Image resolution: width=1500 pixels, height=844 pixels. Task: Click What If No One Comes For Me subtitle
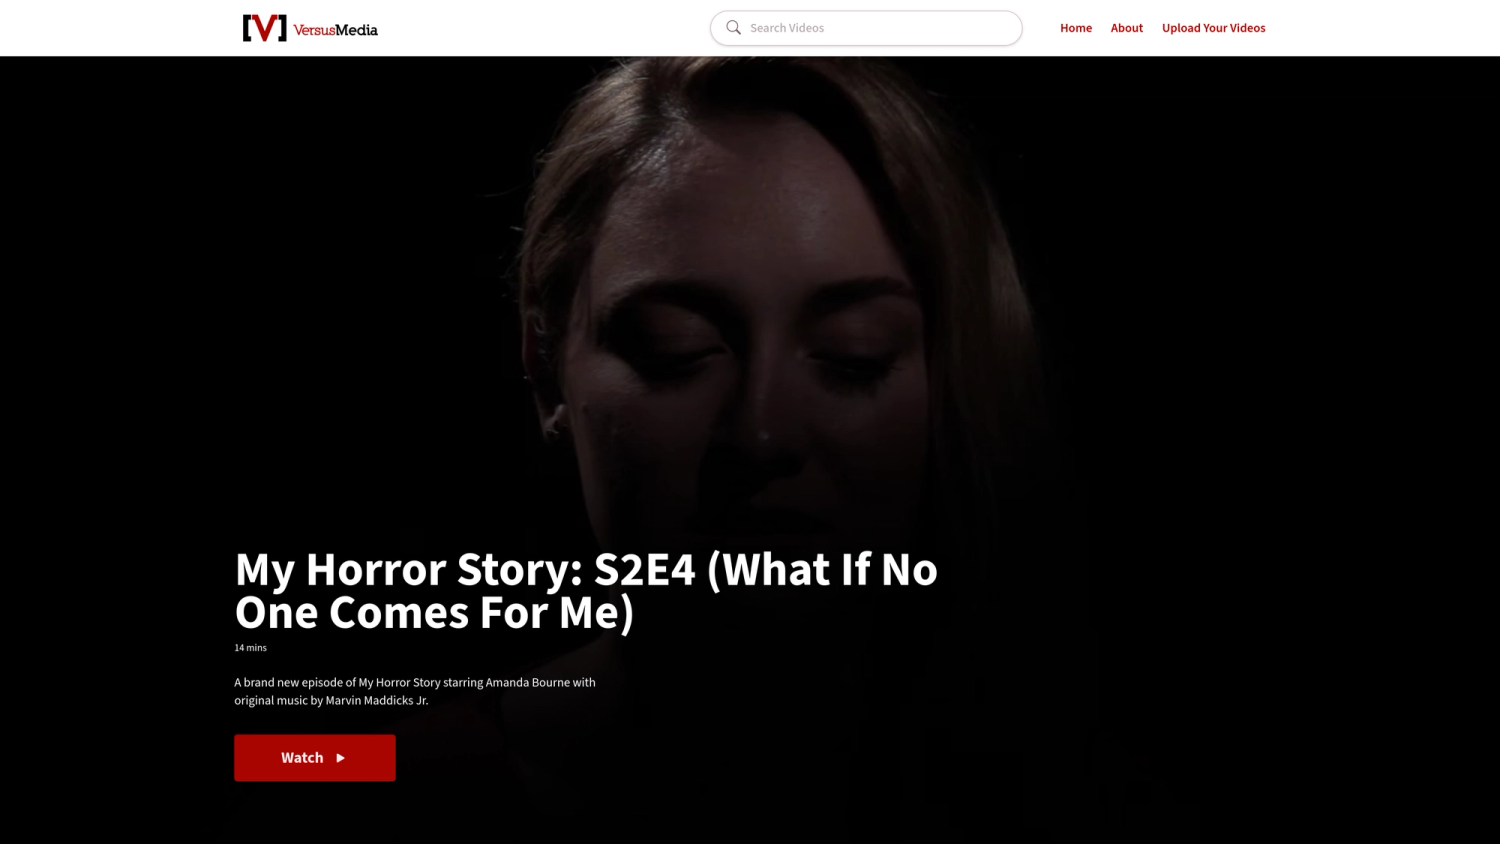click(x=586, y=591)
